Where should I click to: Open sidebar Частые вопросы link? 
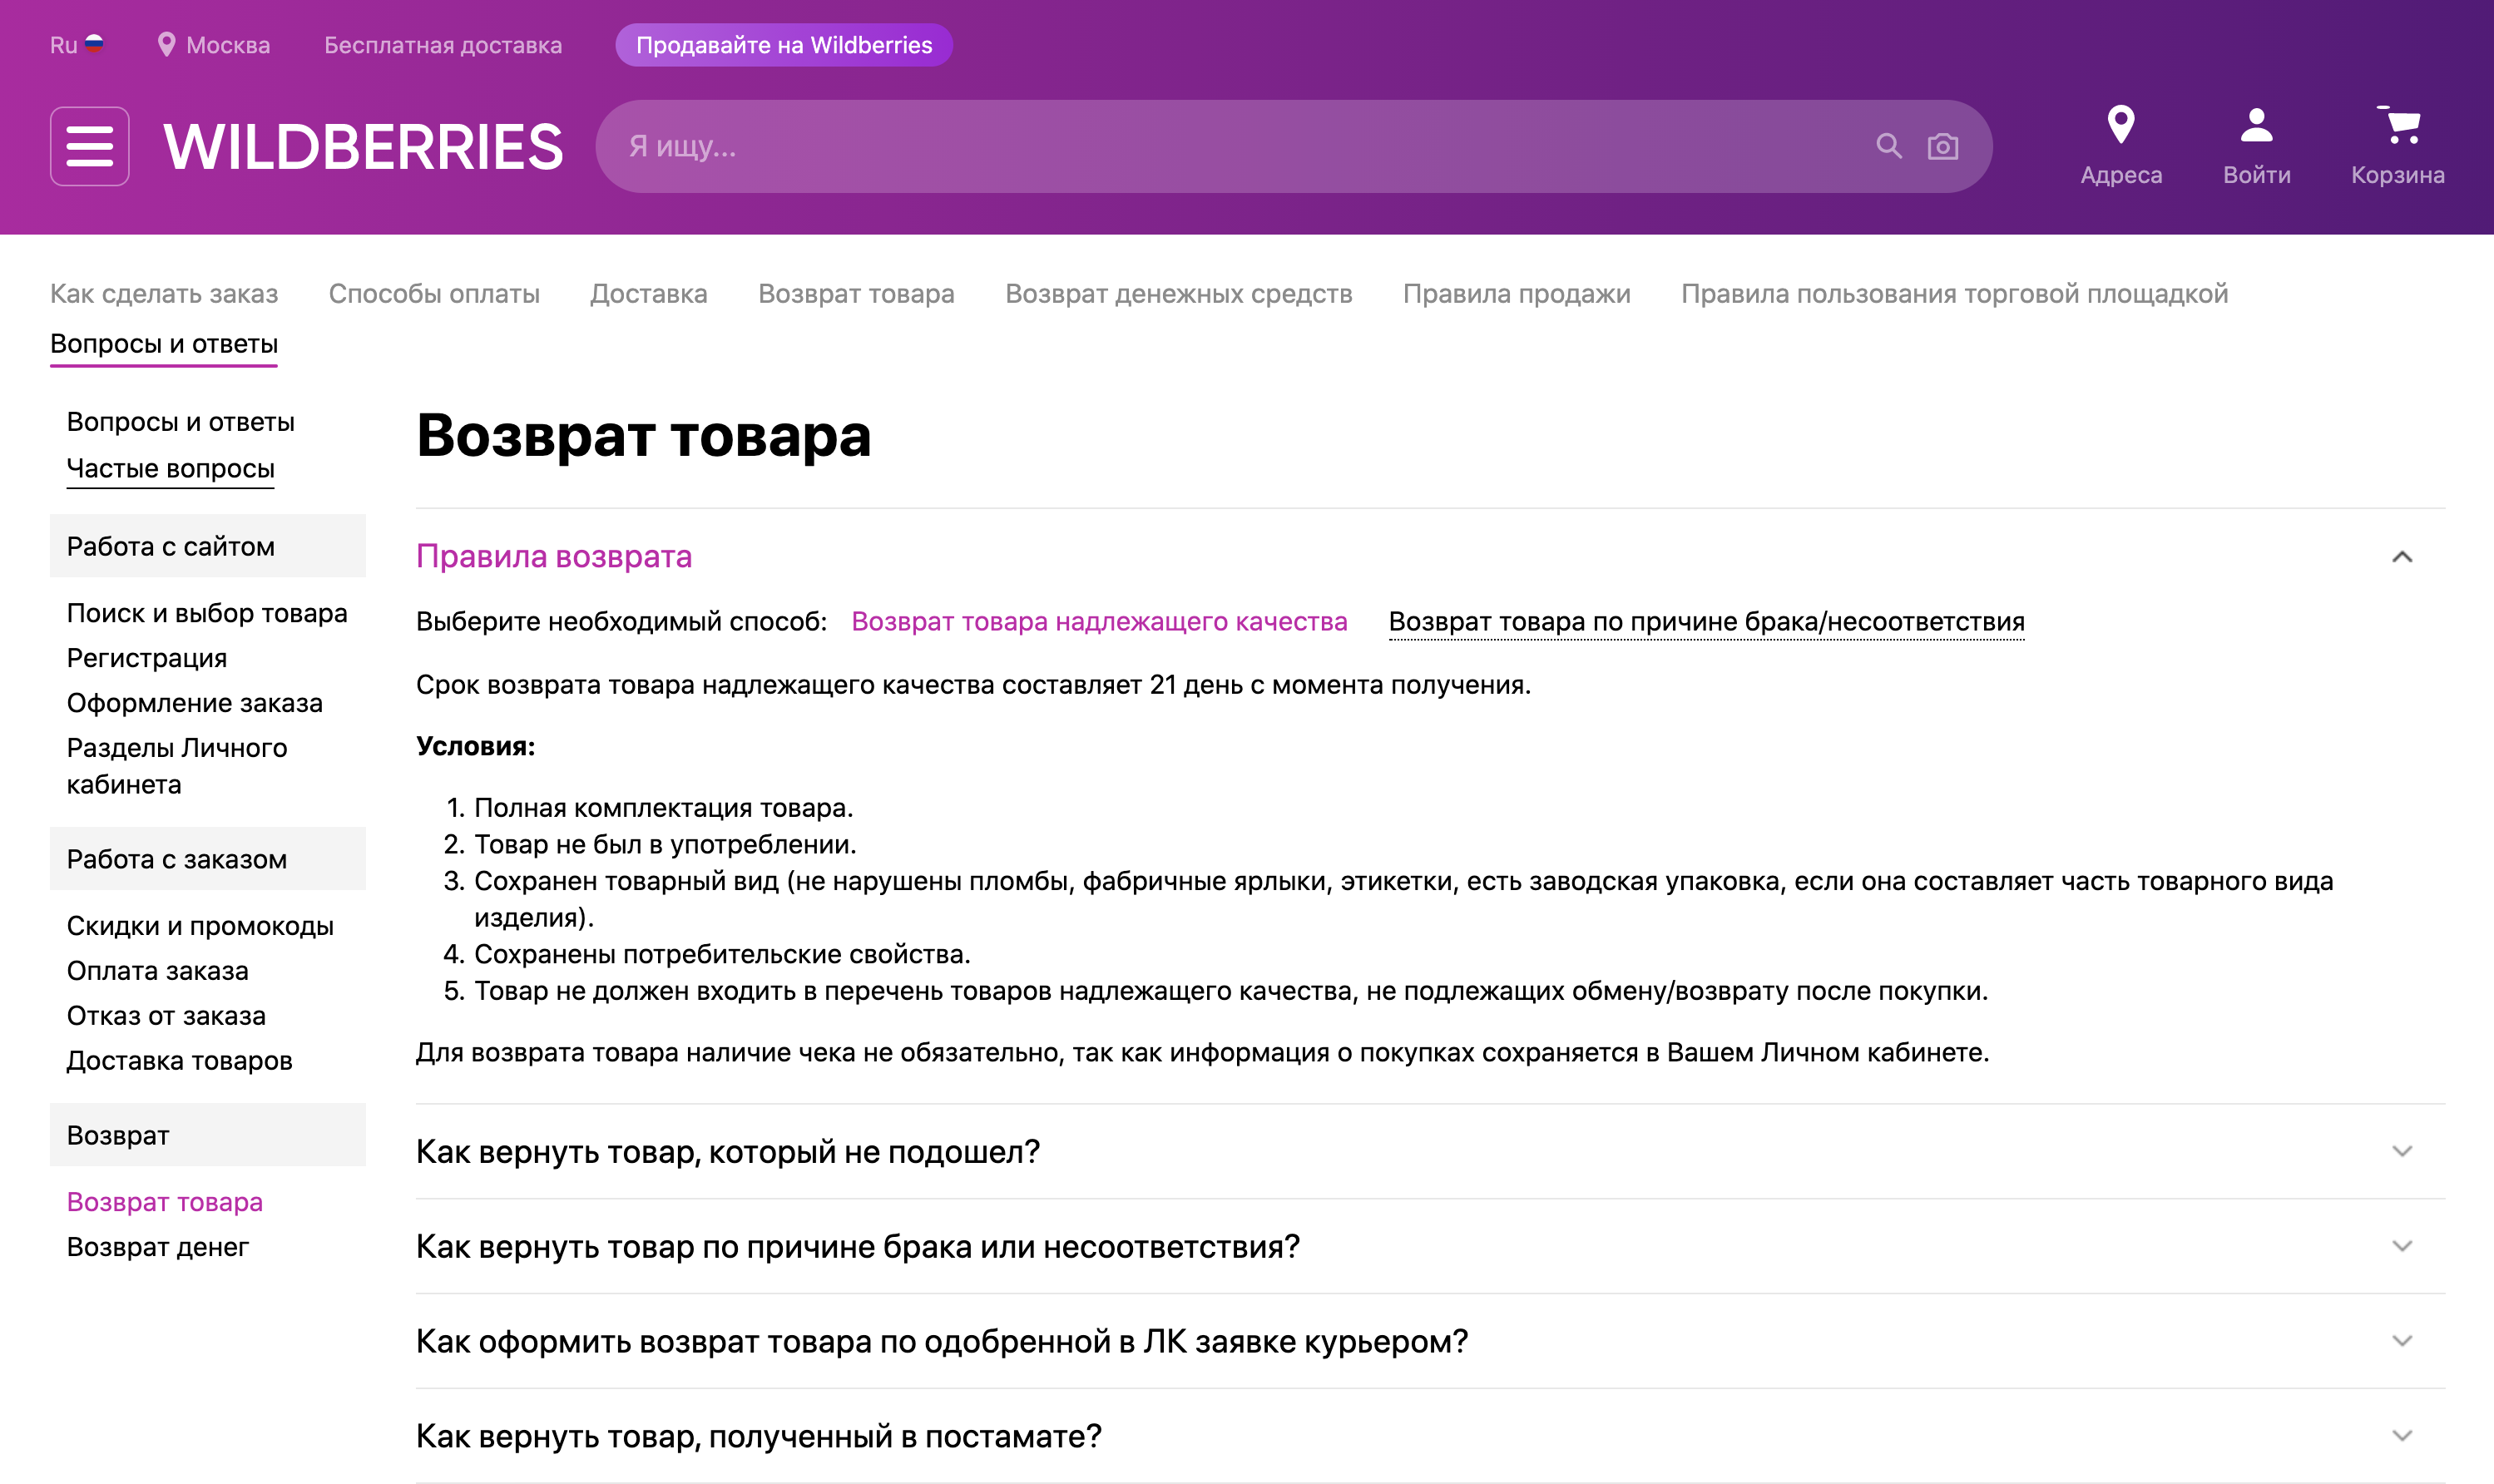170,469
